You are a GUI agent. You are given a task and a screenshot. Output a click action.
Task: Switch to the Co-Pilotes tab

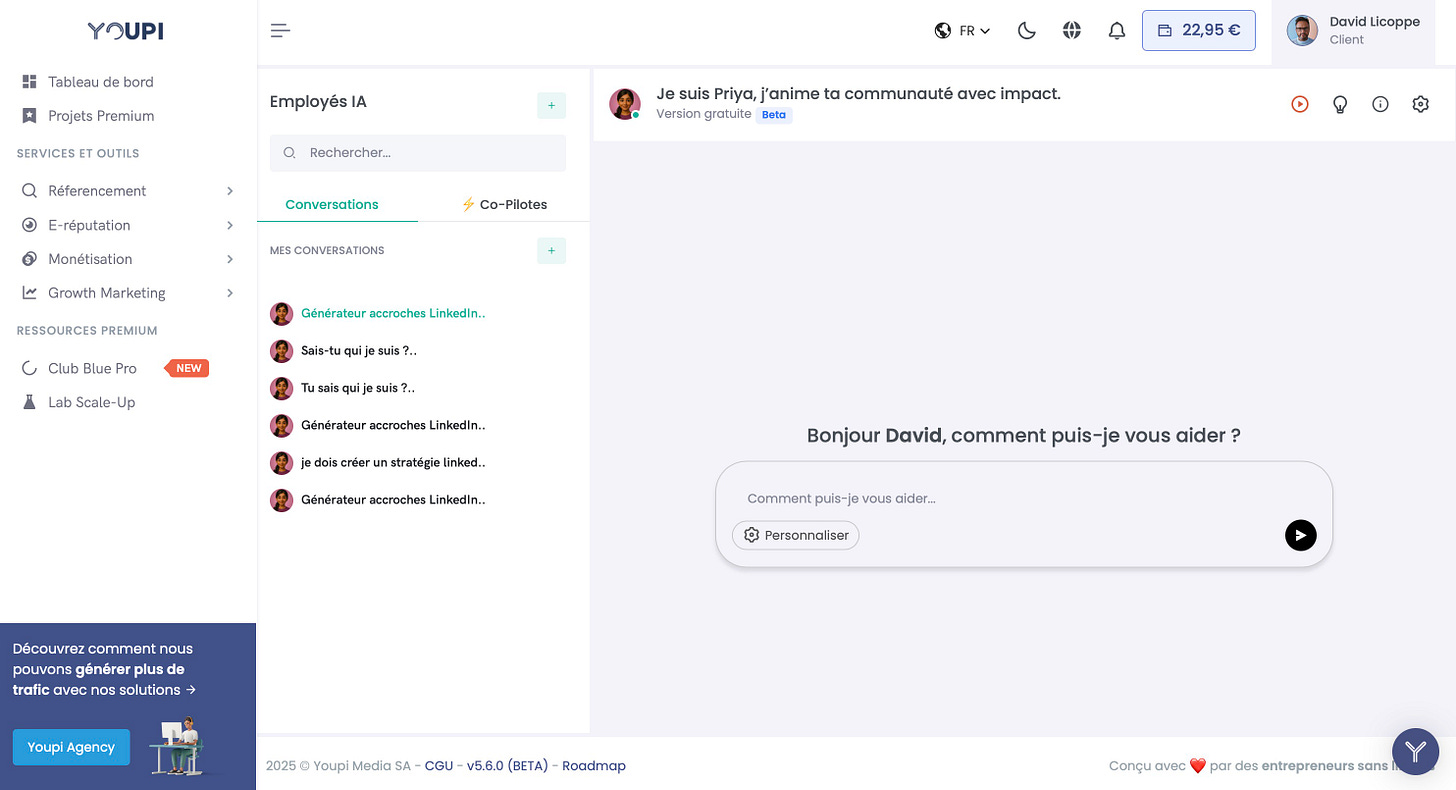(506, 204)
